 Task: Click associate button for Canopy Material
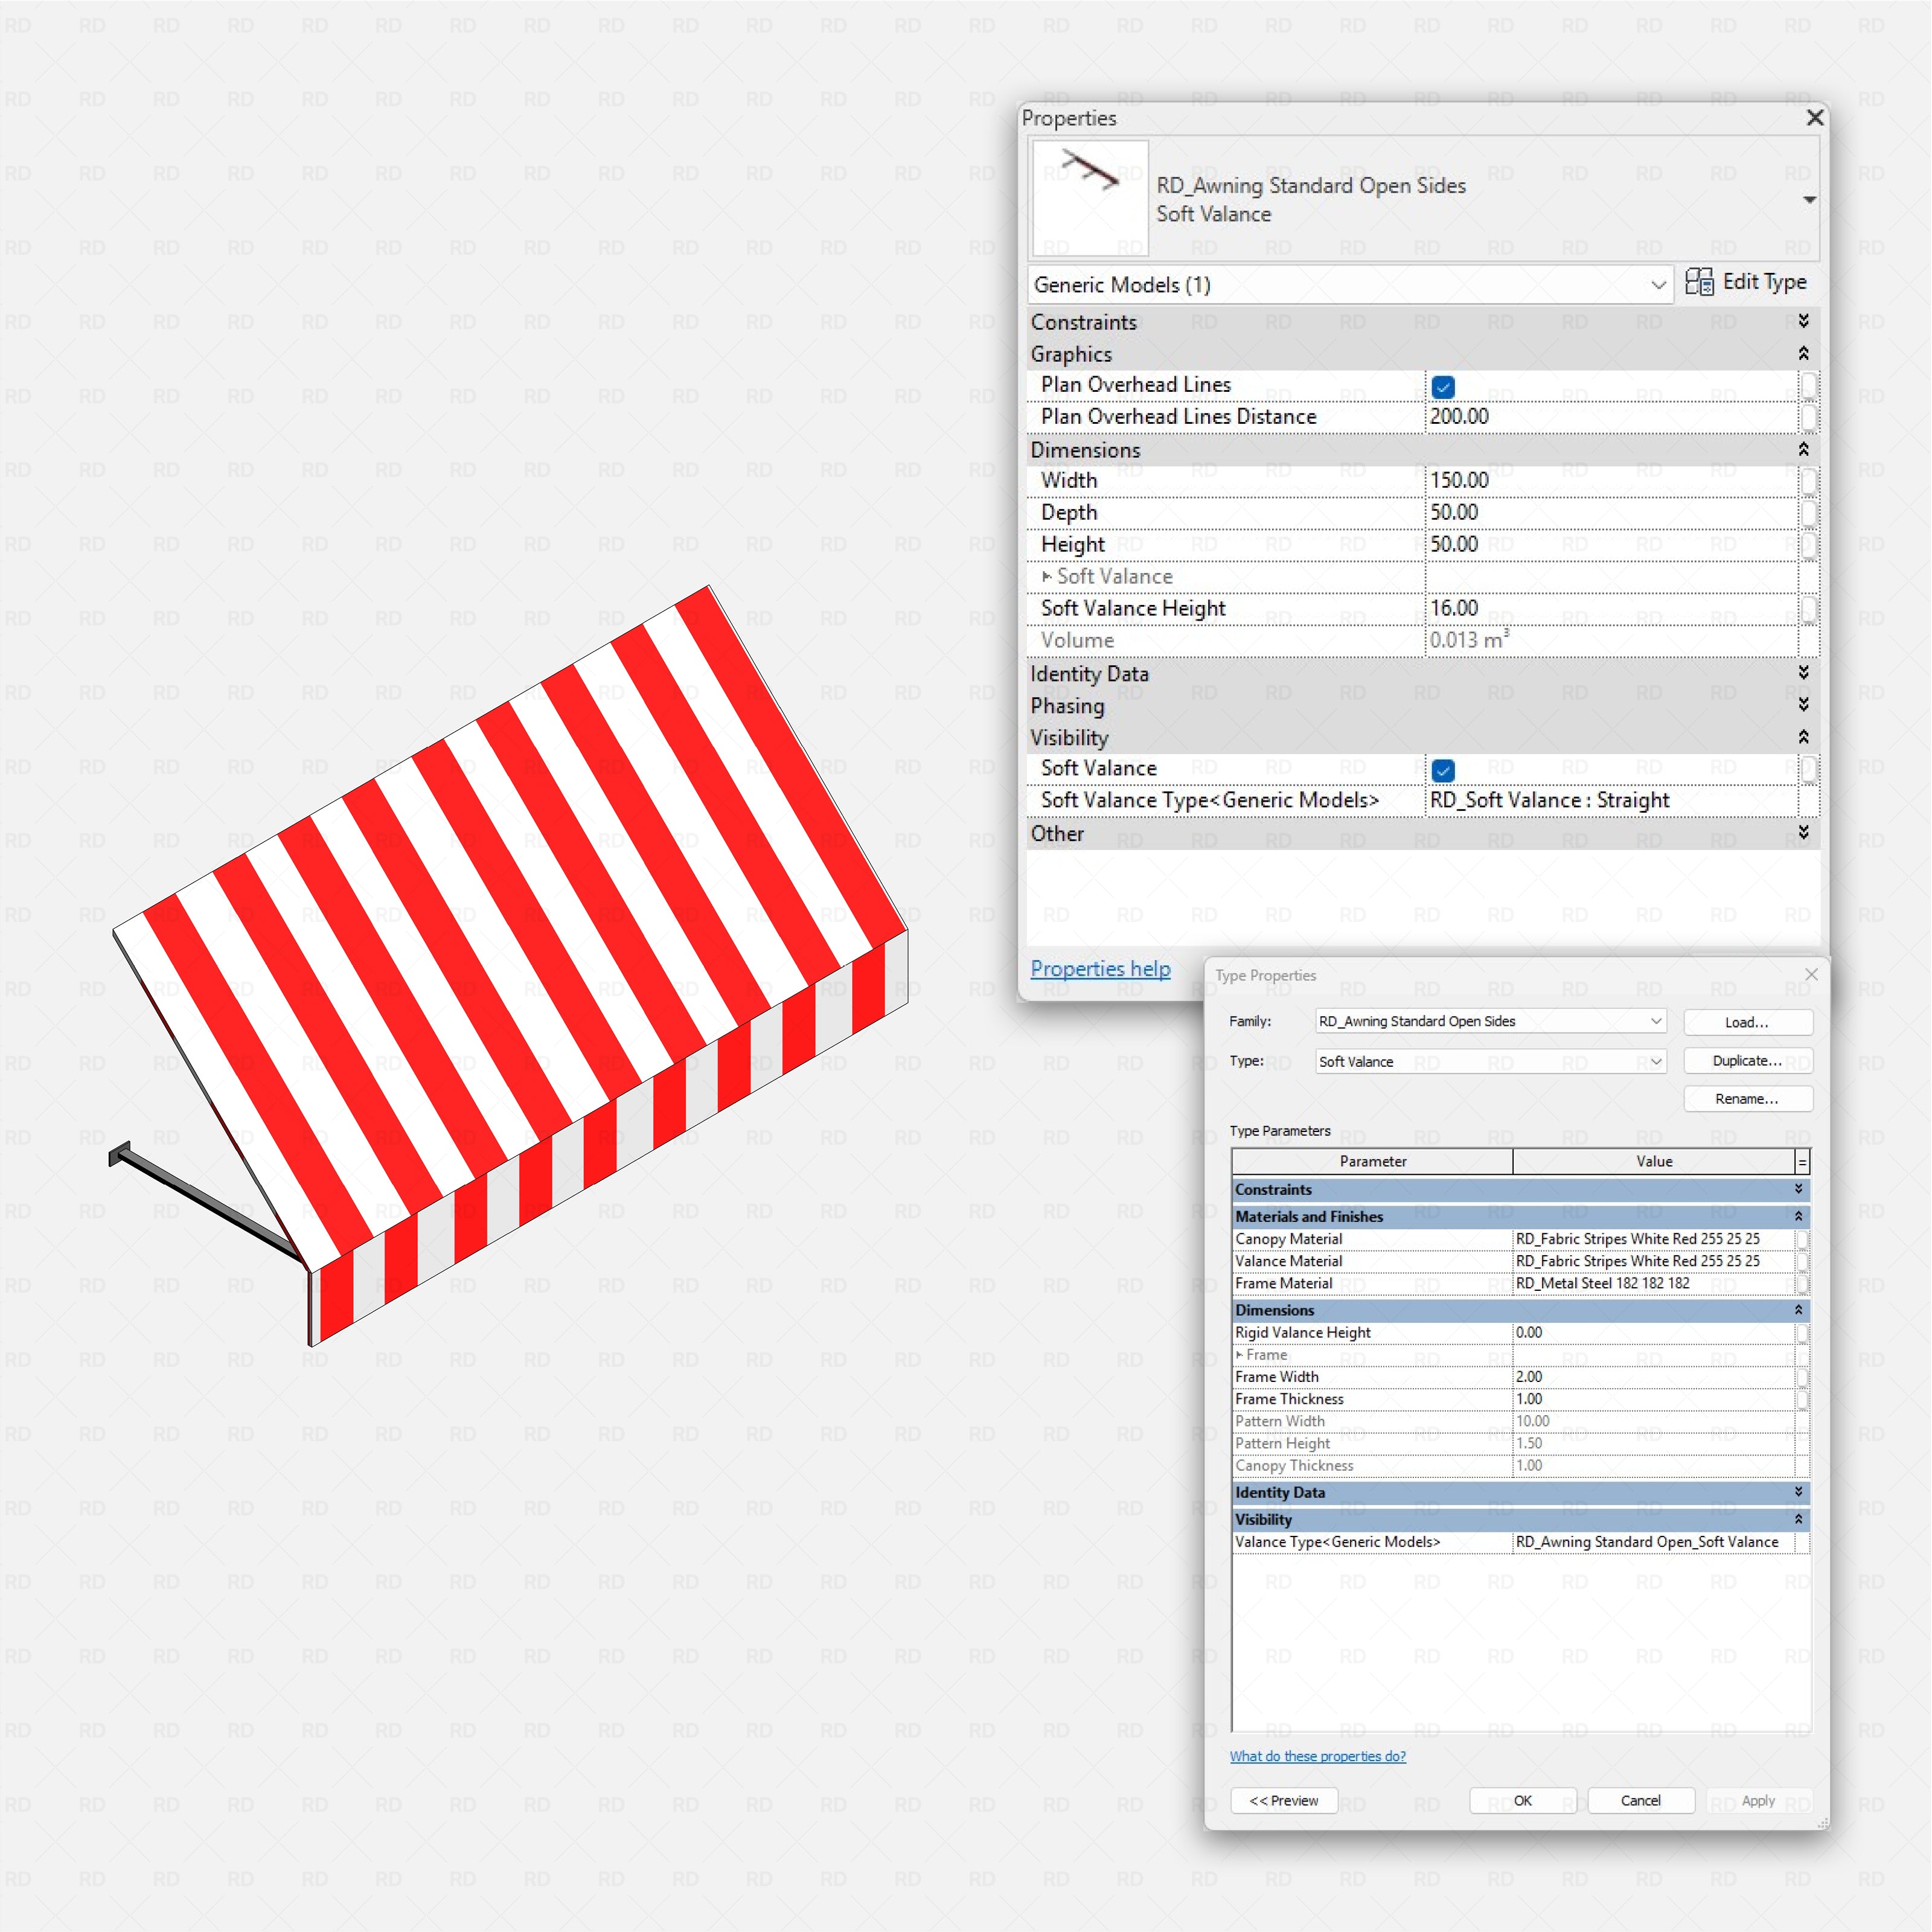tap(1802, 1239)
